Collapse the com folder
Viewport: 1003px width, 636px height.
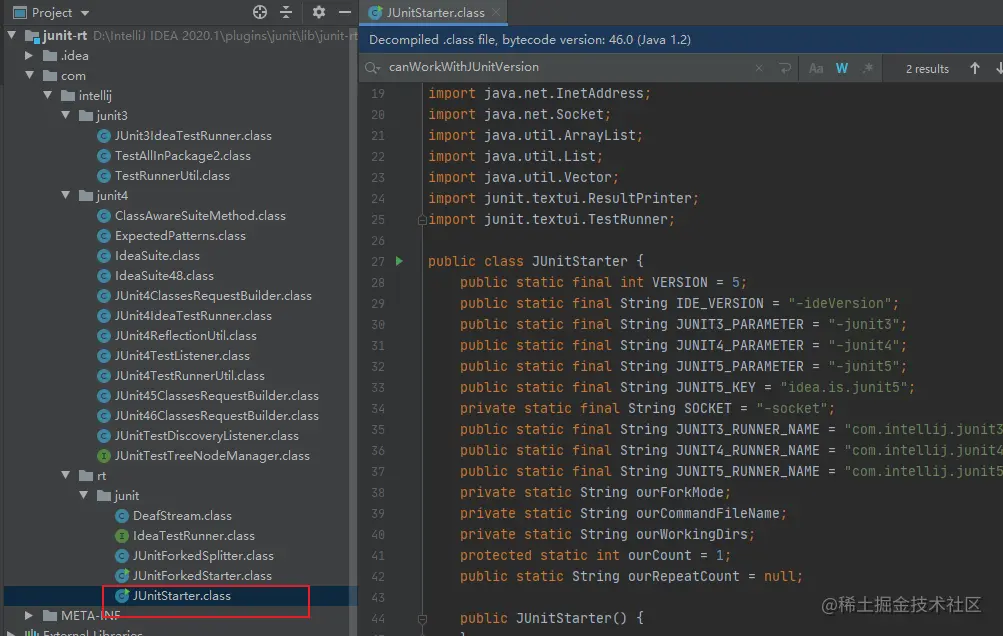(29, 76)
